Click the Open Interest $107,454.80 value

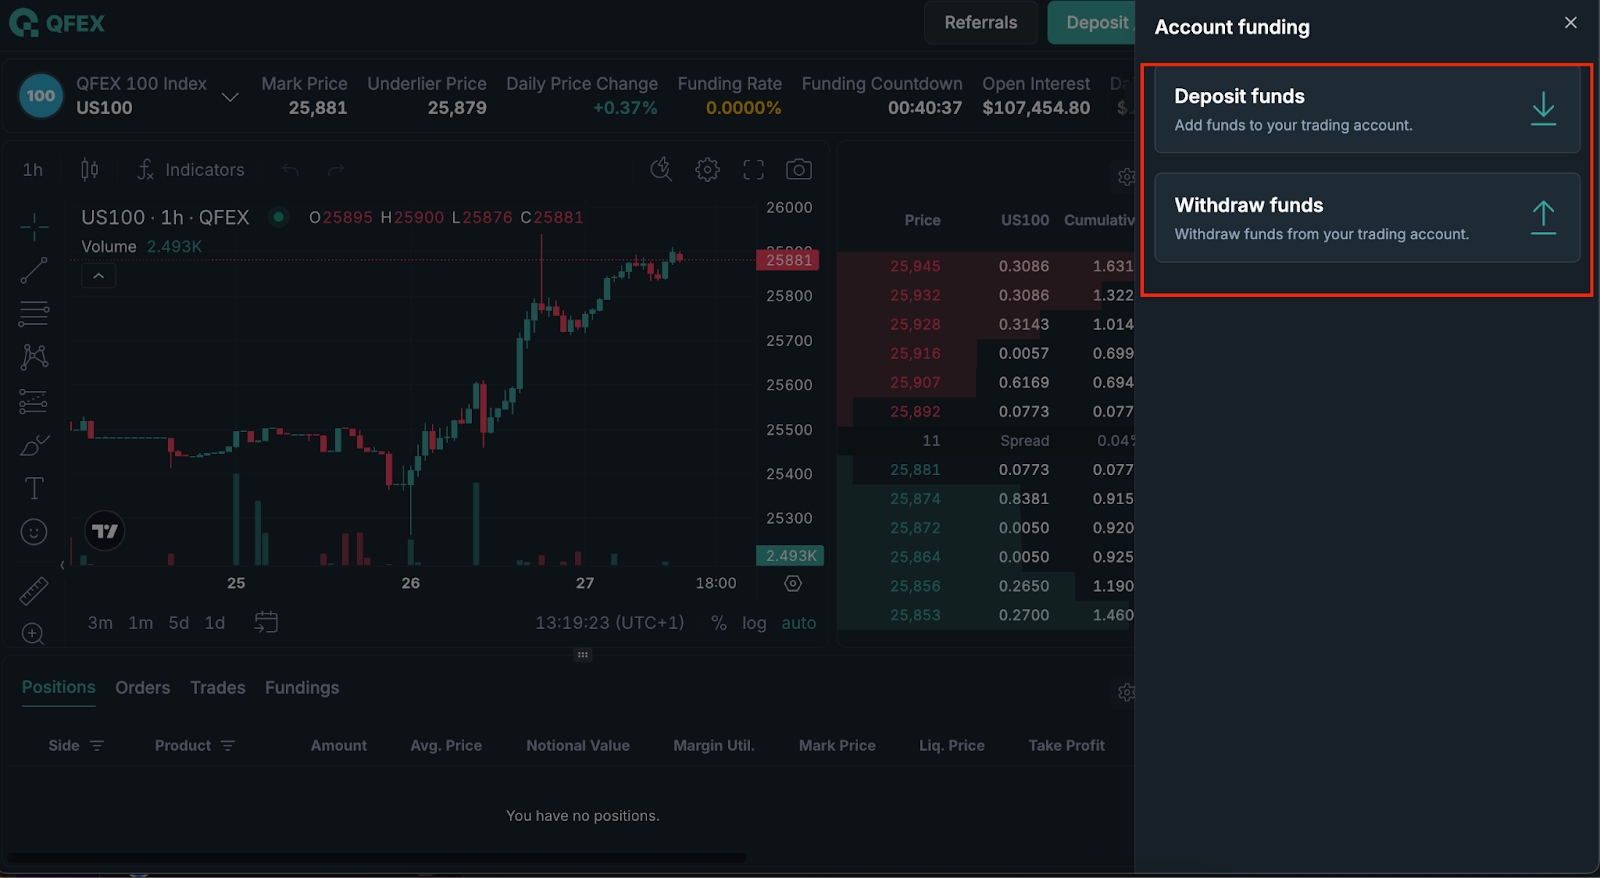click(x=1036, y=108)
